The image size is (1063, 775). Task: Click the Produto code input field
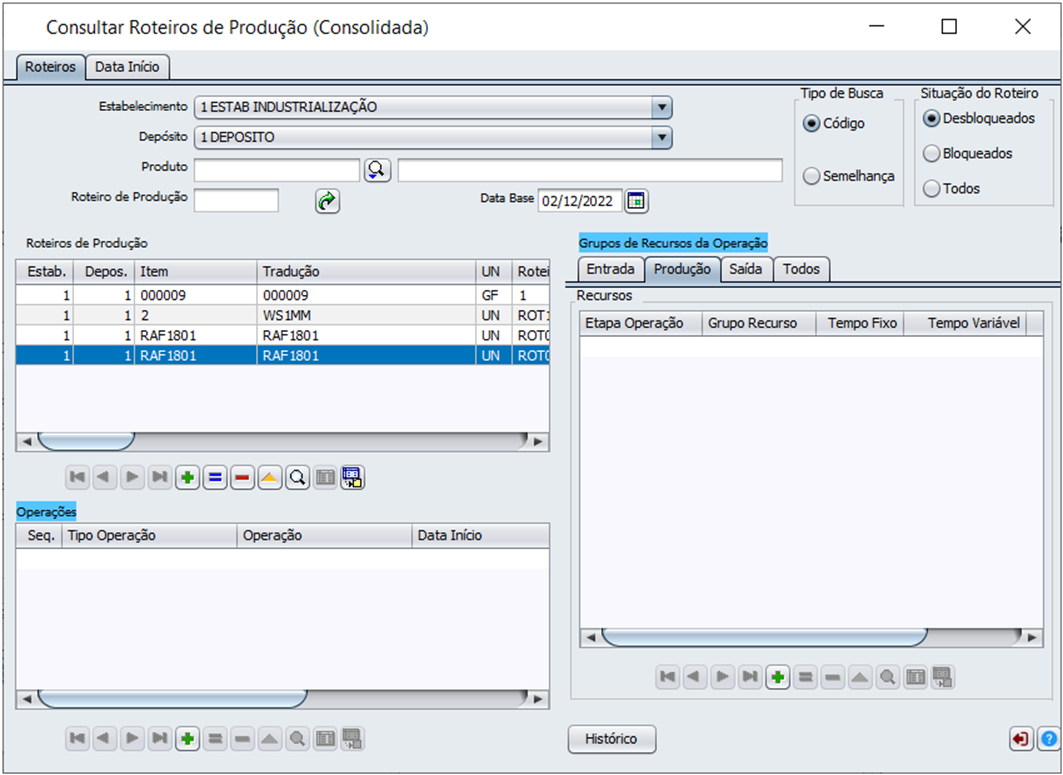click(277, 170)
